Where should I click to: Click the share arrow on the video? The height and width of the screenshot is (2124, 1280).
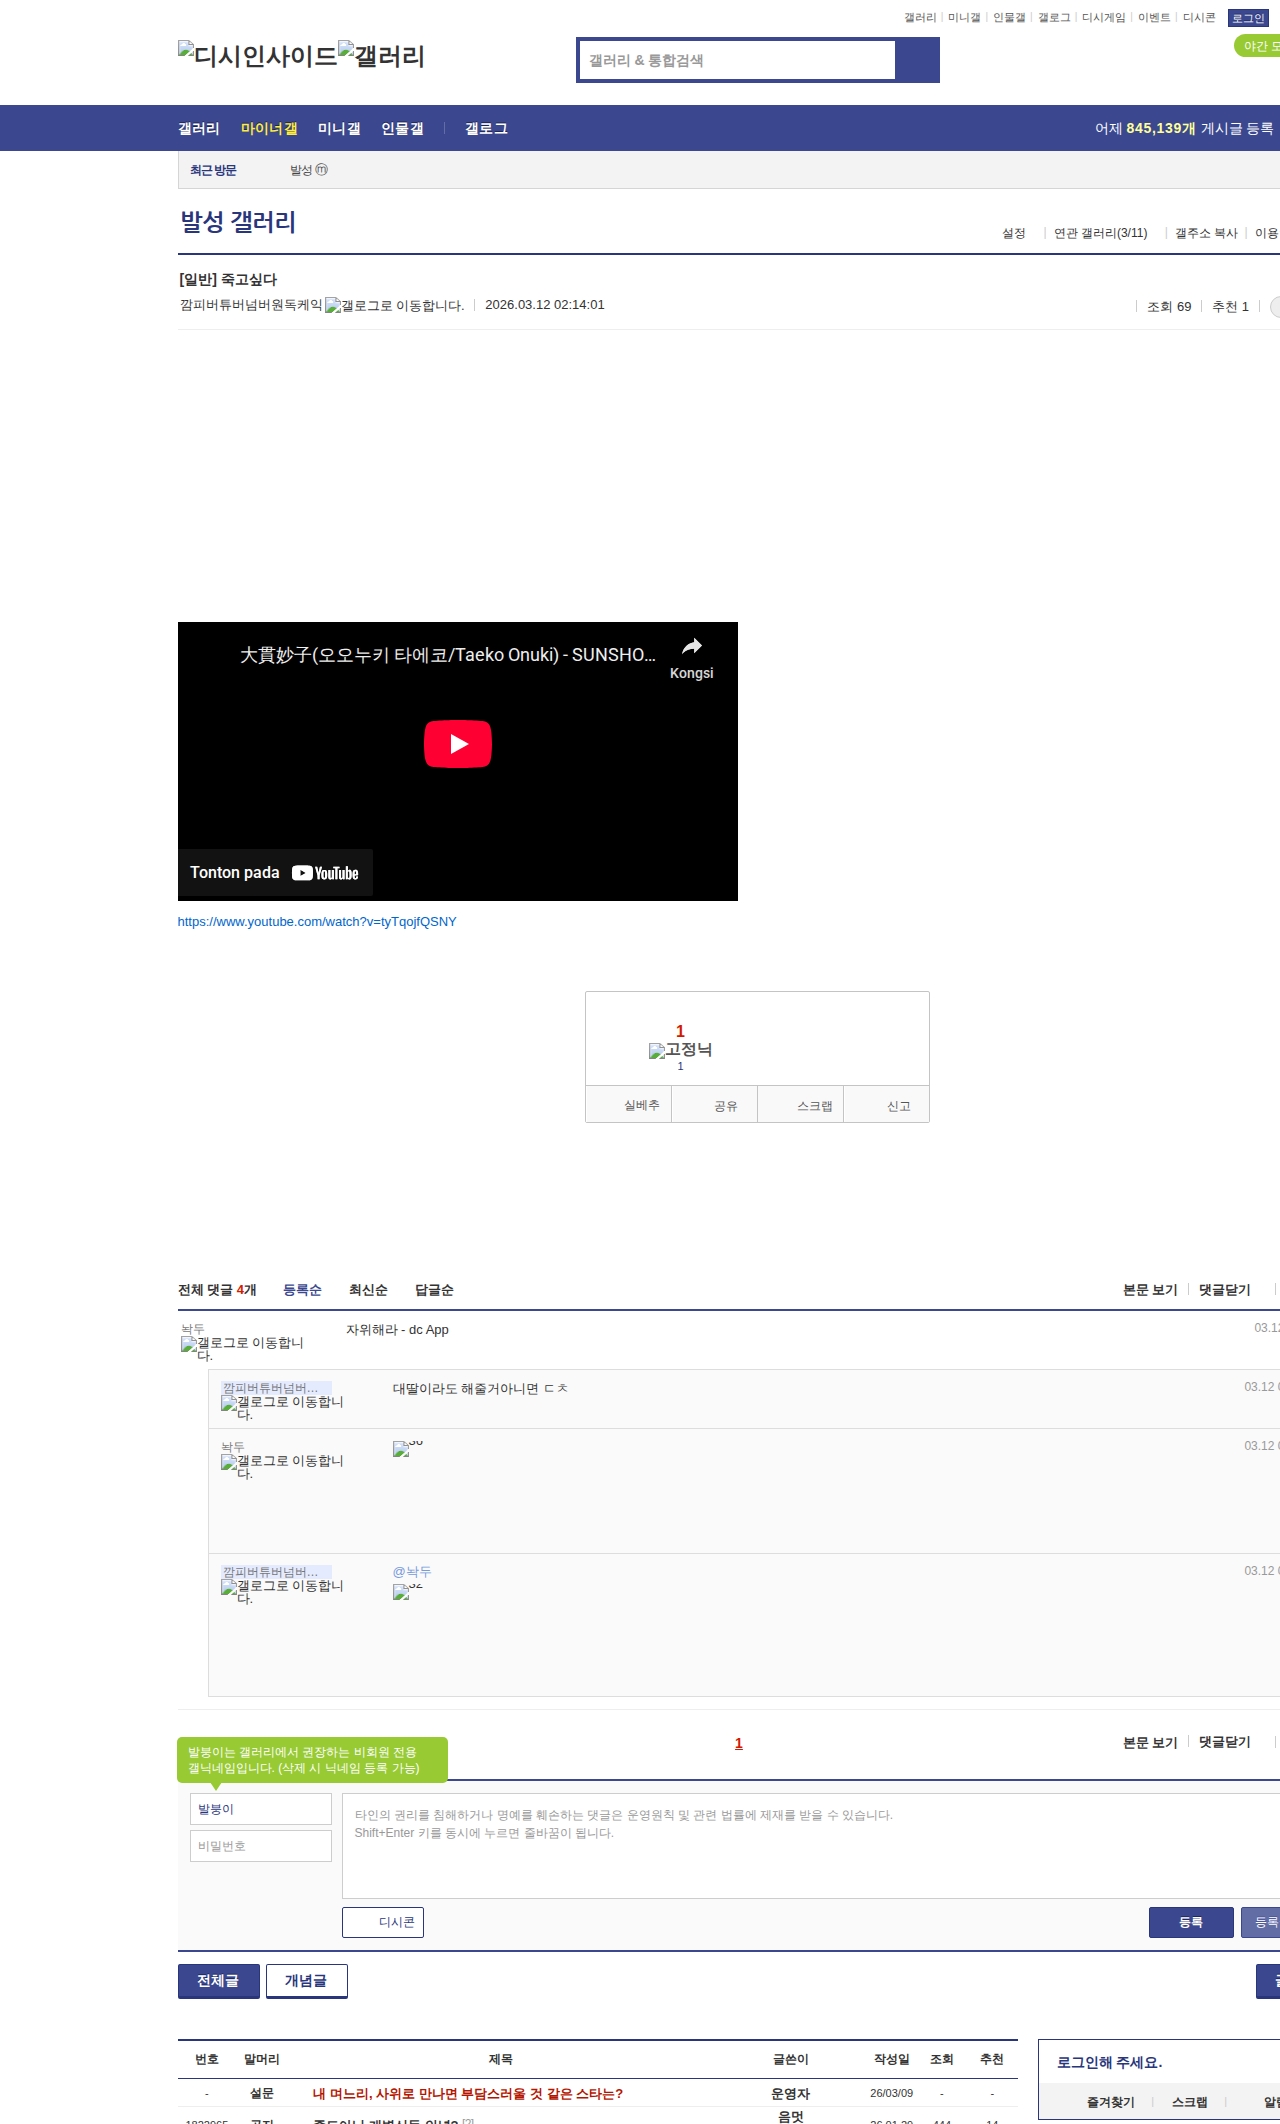coord(691,647)
